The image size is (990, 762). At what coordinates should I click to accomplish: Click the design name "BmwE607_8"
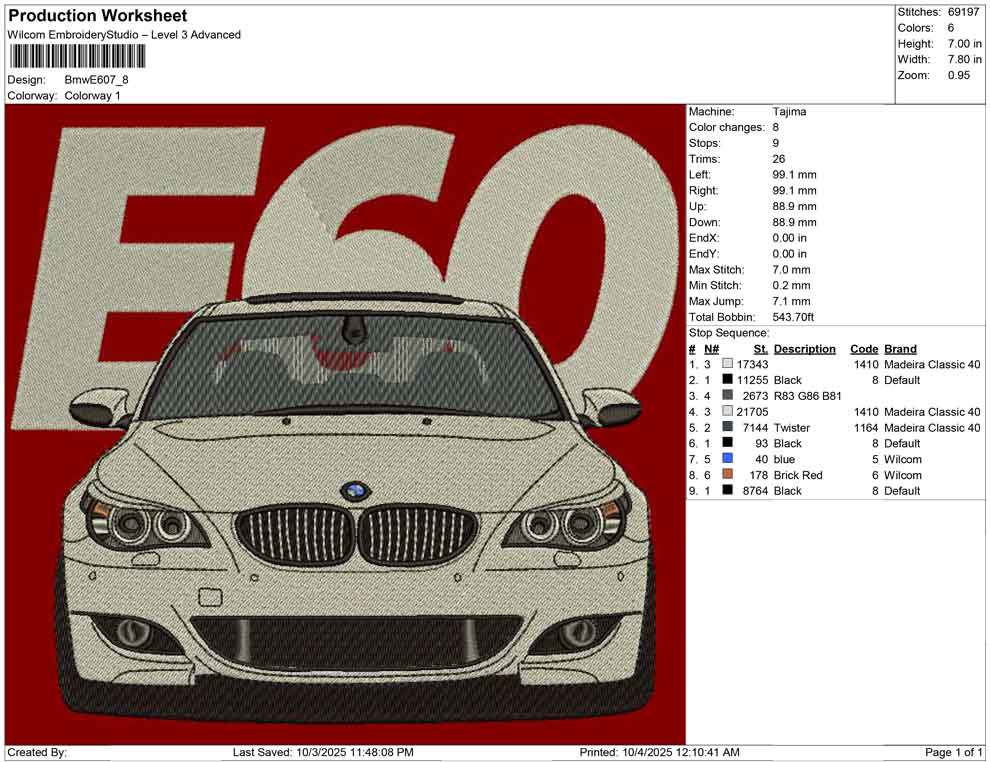click(x=96, y=80)
